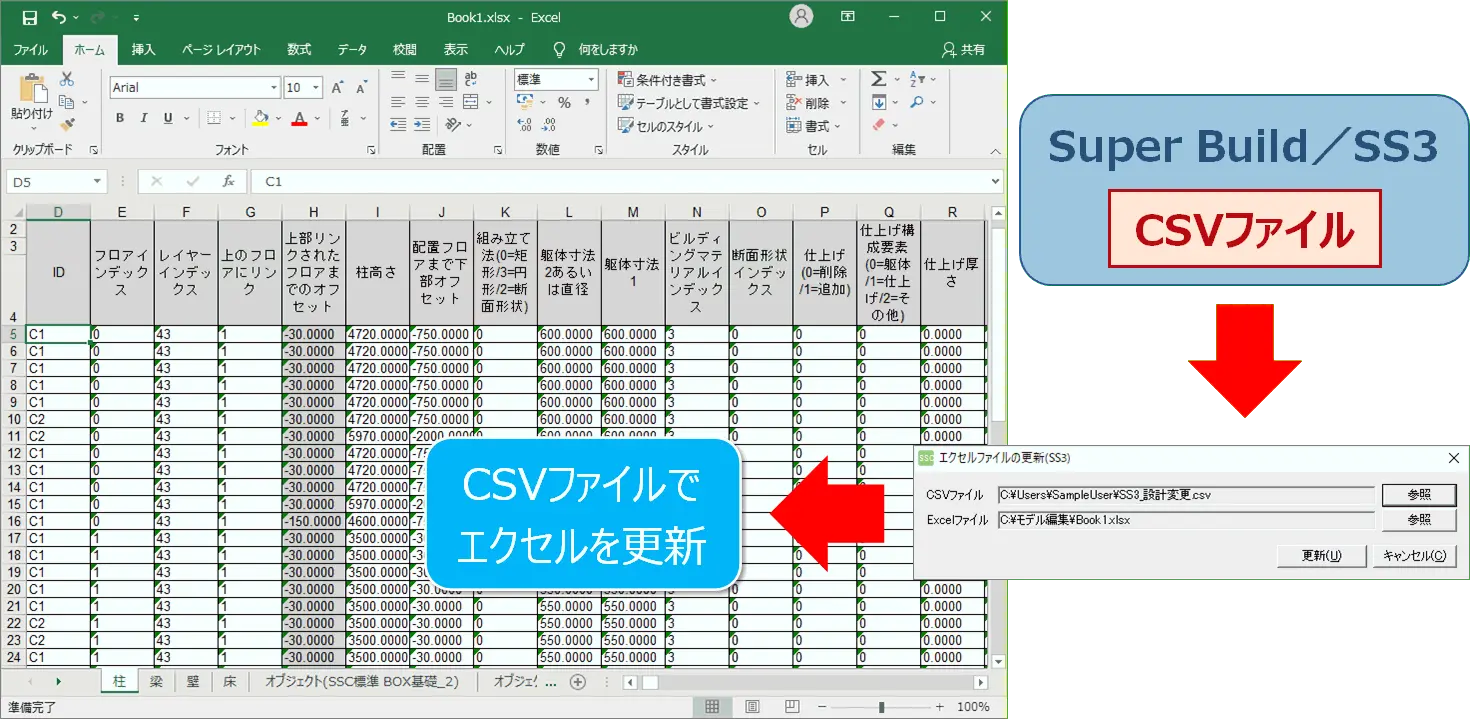Expand the セルのスタイル gallery
This screenshot has height=719, width=1476.
pos(666,126)
